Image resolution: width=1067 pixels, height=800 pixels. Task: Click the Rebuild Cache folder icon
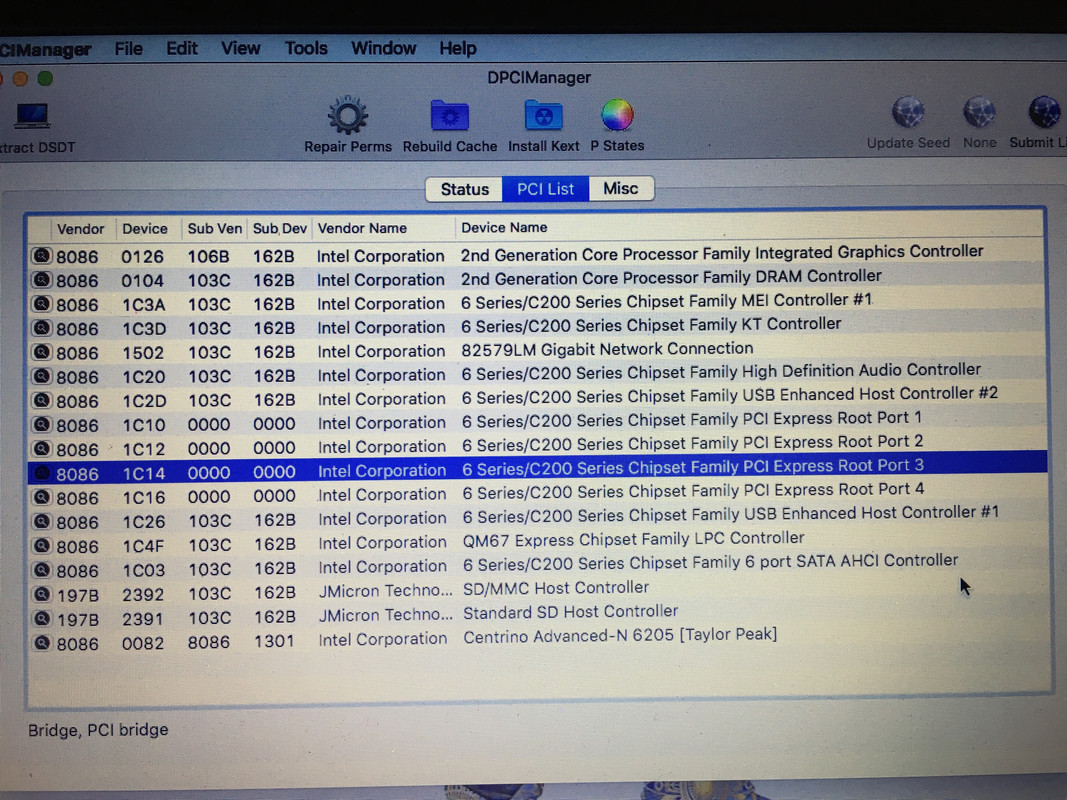(x=450, y=116)
